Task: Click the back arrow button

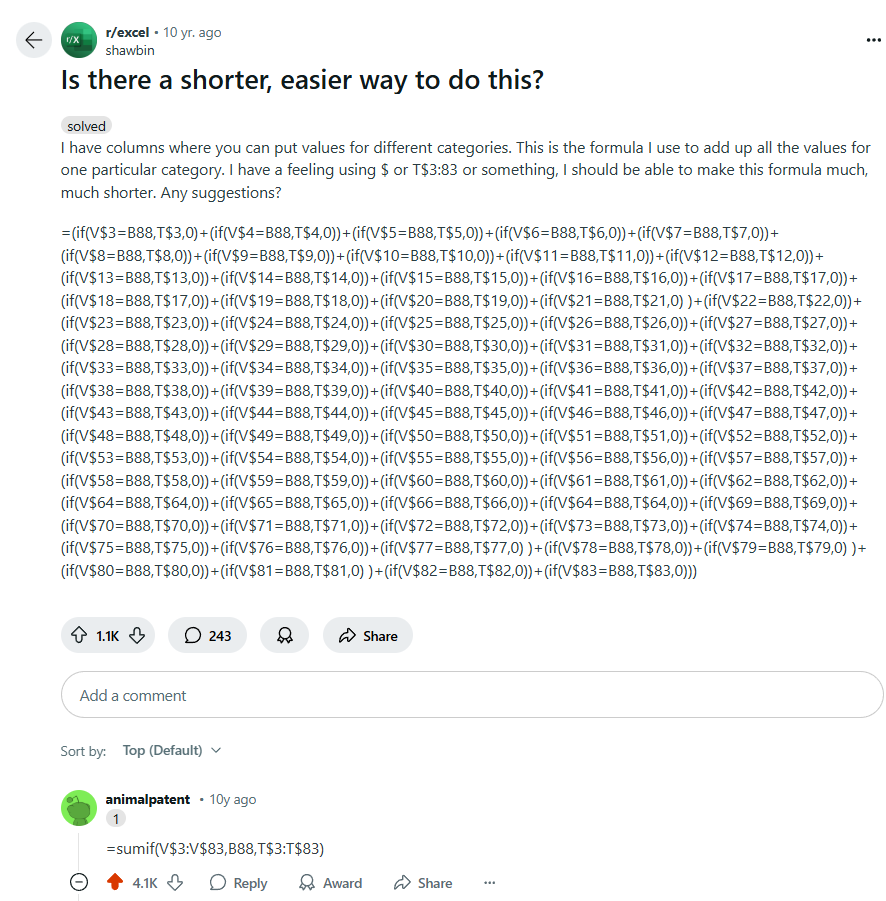Action: [34, 40]
